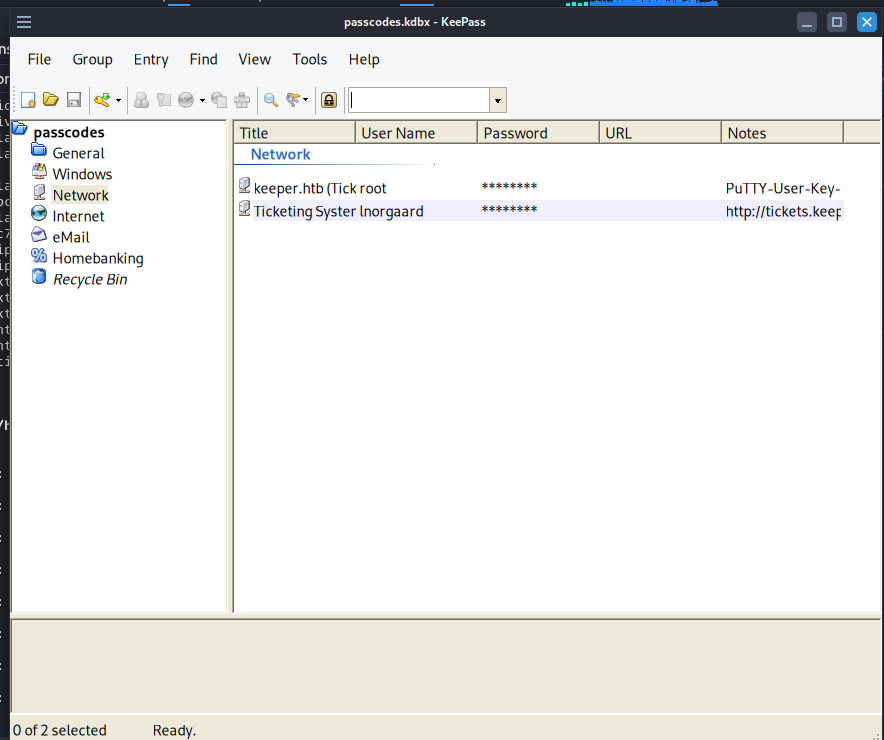
Task: Click the Find magnifier toolbar icon
Action: (271, 100)
